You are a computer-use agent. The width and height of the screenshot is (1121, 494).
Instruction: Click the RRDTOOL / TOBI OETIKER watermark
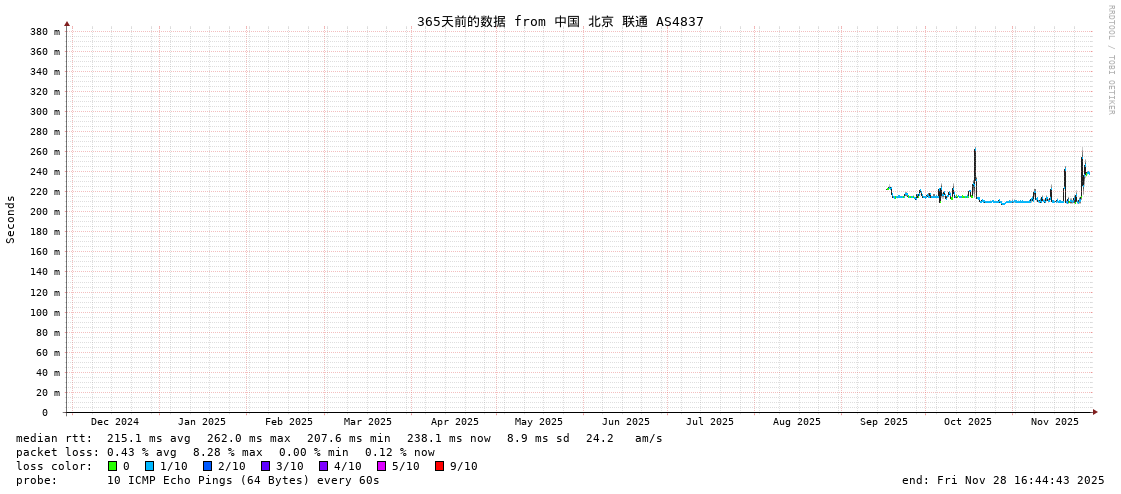(x=1110, y=60)
